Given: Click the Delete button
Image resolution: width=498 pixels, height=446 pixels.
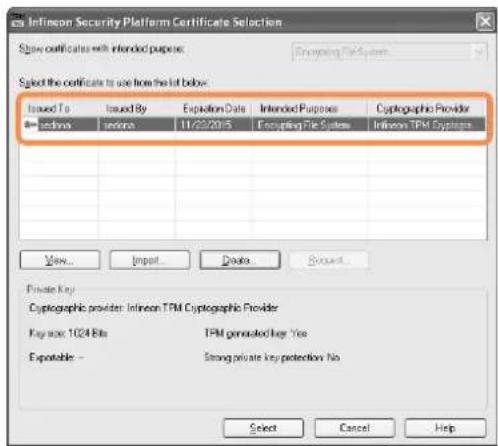Looking at the screenshot, I should [x=240, y=260].
